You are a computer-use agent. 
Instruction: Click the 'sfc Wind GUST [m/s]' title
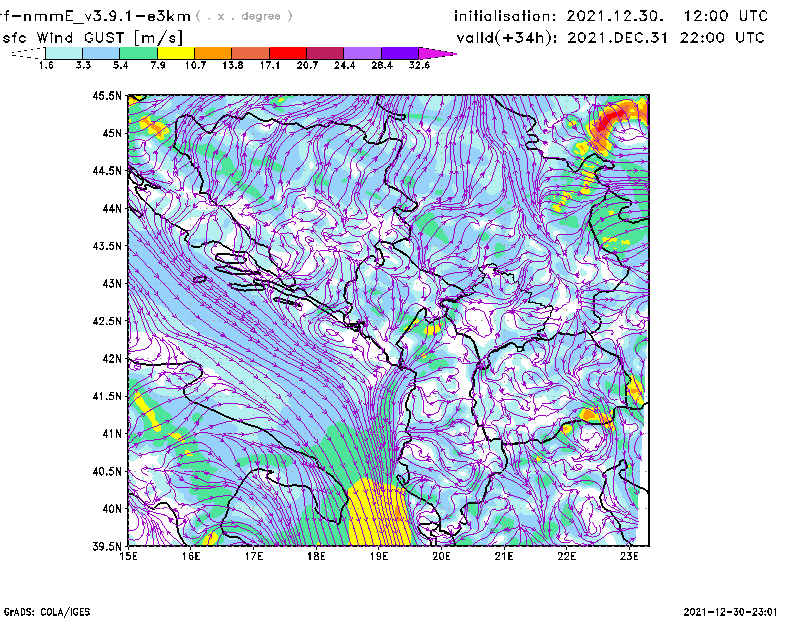coord(92,38)
